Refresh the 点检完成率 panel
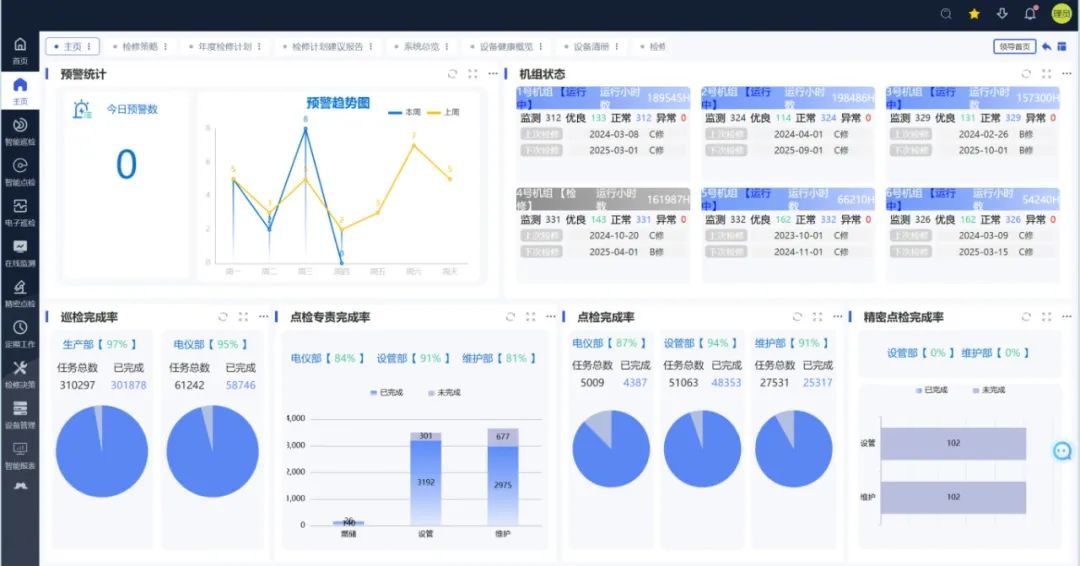This screenshot has height=566, width=1080. [x=797, y=317]
